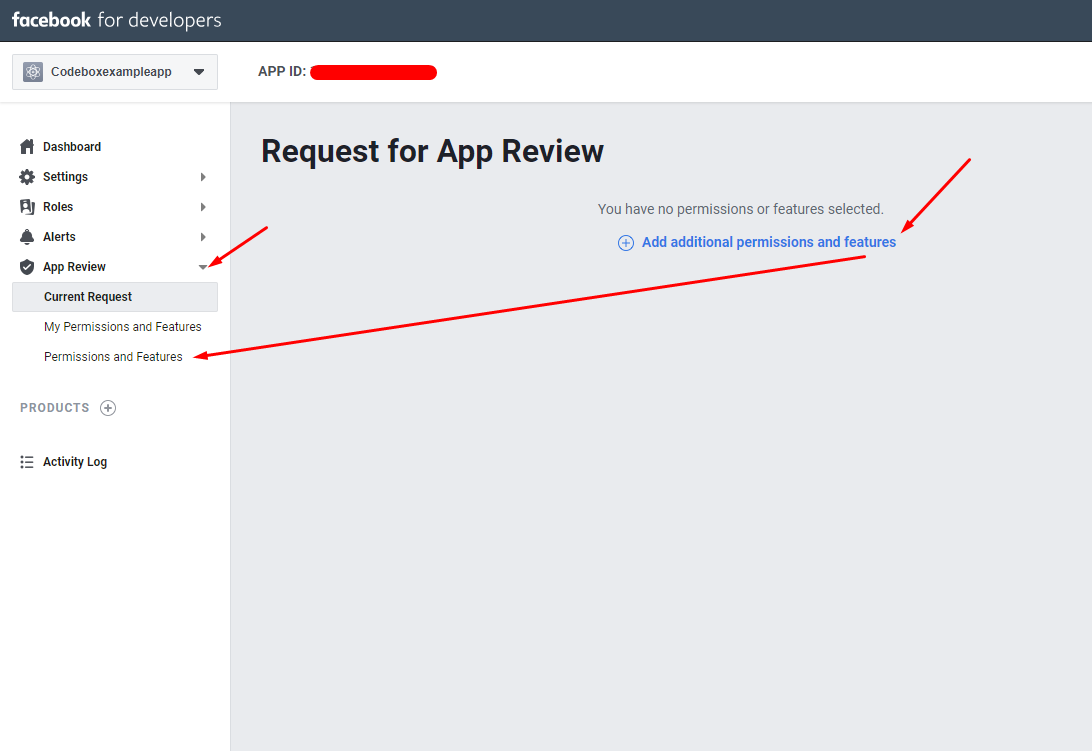
Task: Expand the Roles submenu arrow
Action: click(203, 207)
